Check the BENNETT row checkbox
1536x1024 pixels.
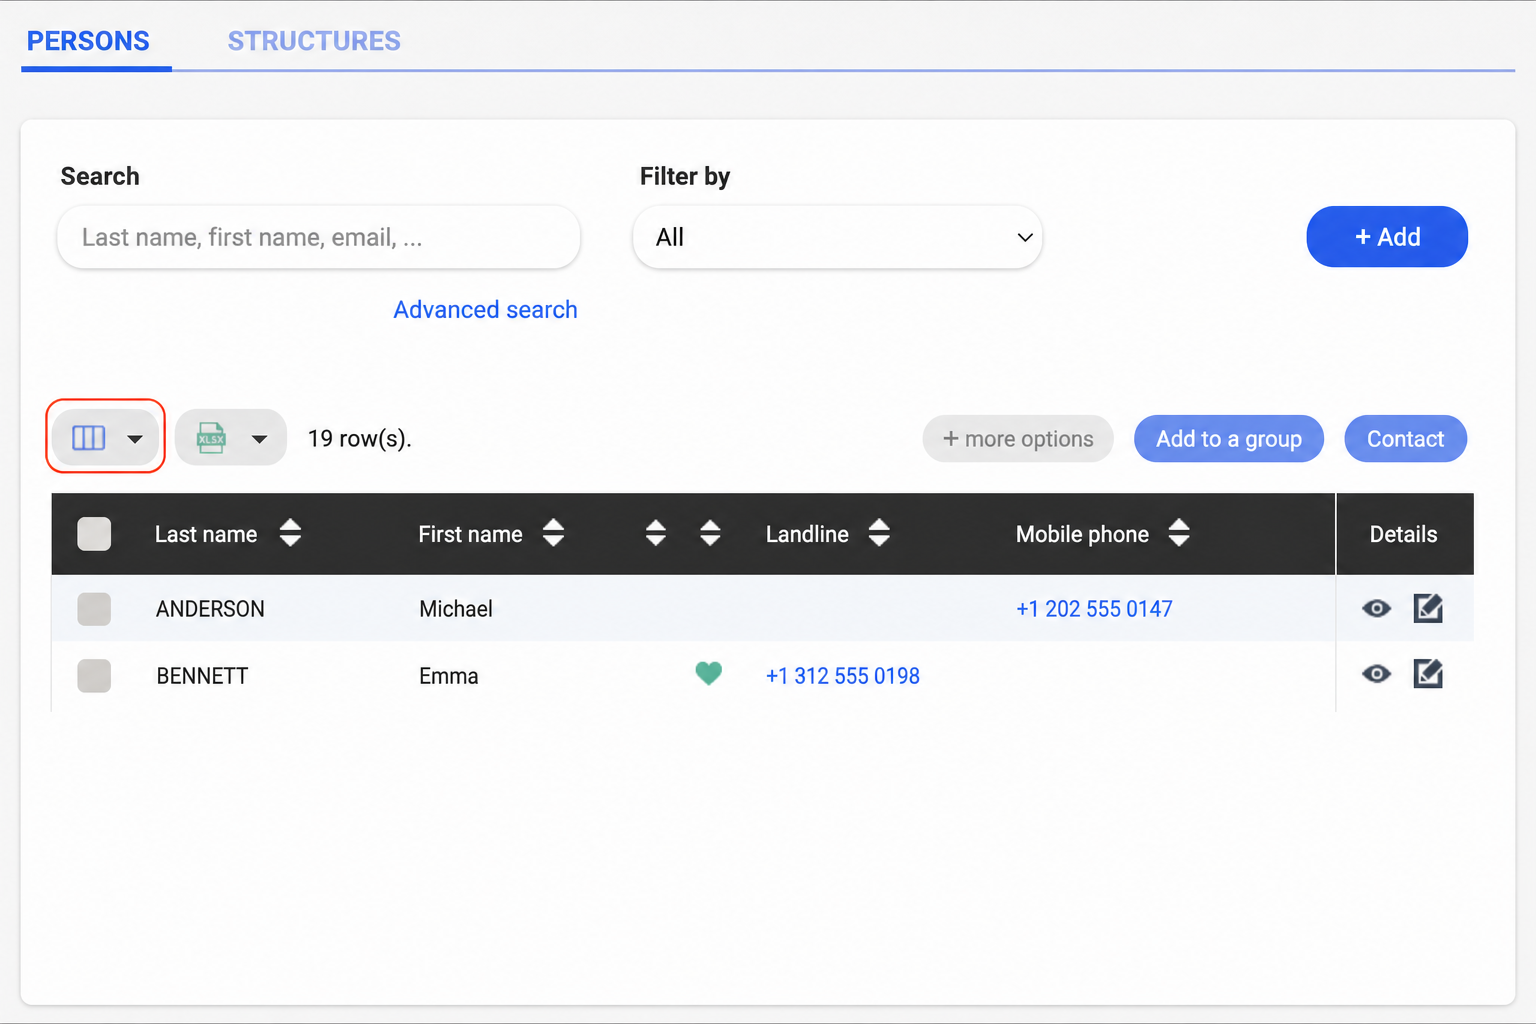point(94,676)
